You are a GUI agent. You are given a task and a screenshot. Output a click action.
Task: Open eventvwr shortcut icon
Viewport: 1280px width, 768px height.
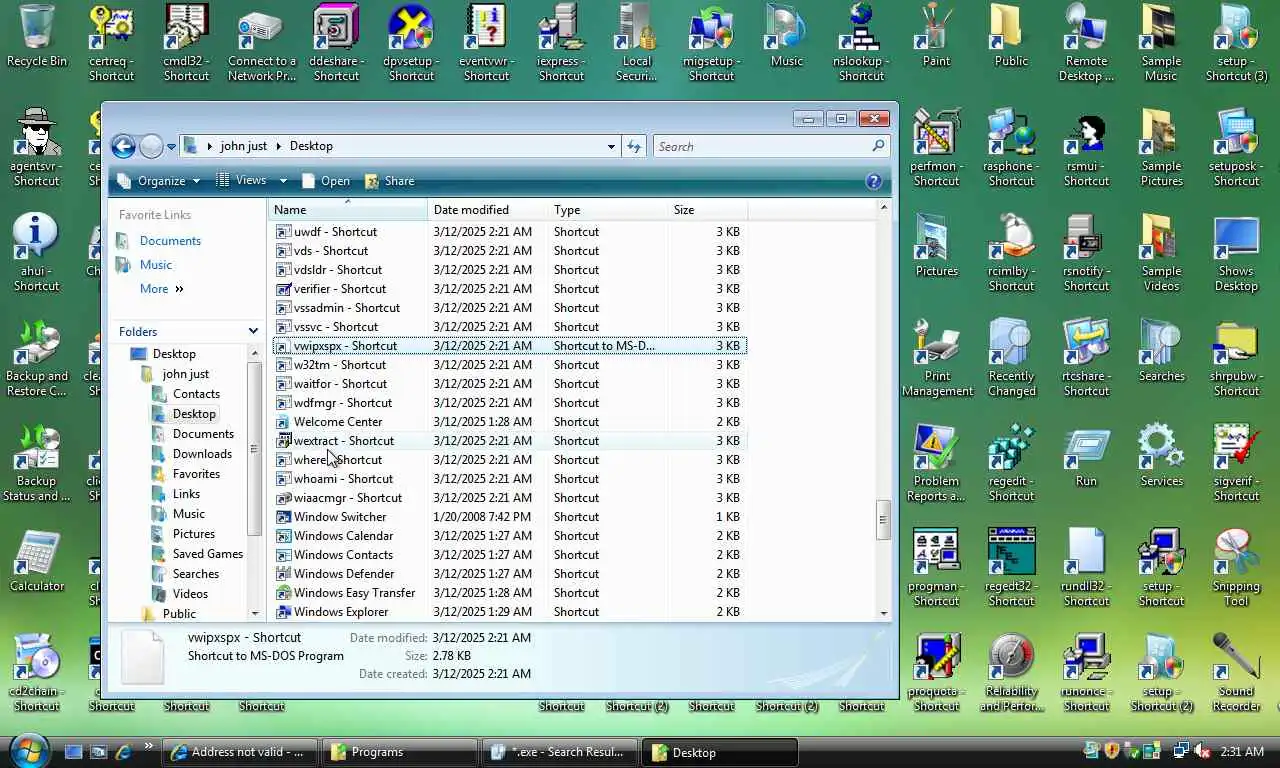486,43
